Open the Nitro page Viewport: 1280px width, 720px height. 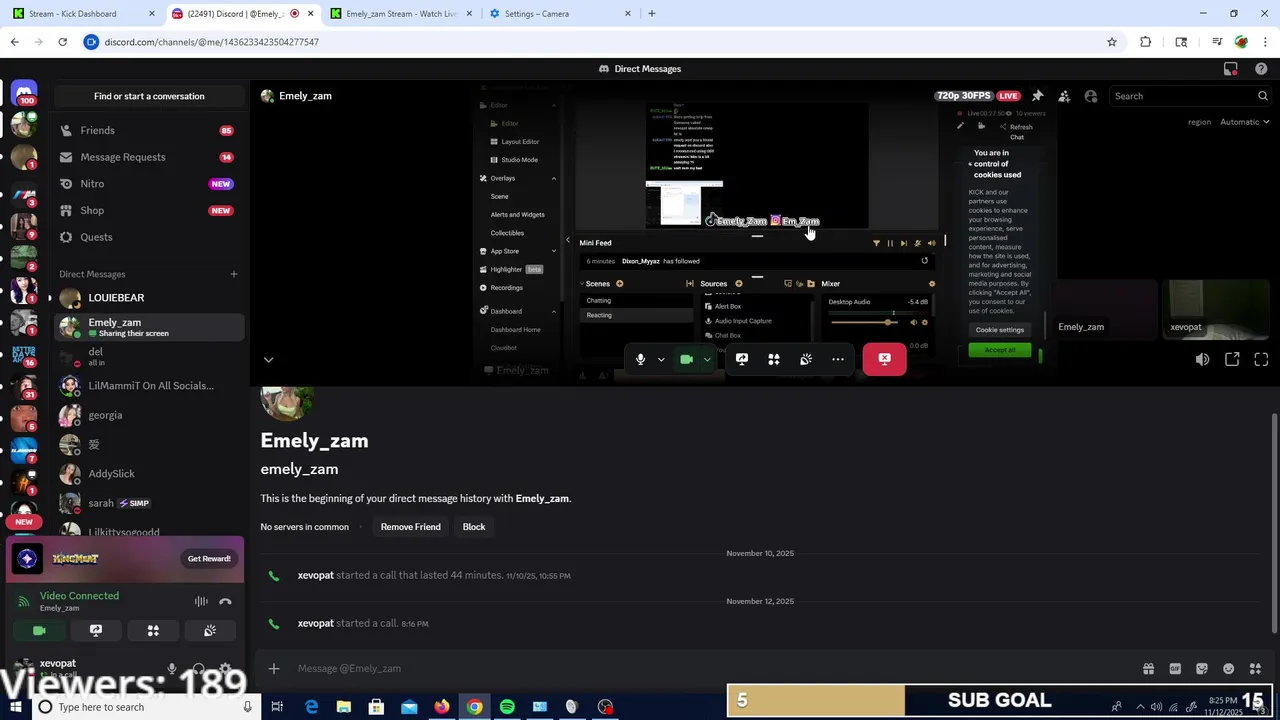149,184
